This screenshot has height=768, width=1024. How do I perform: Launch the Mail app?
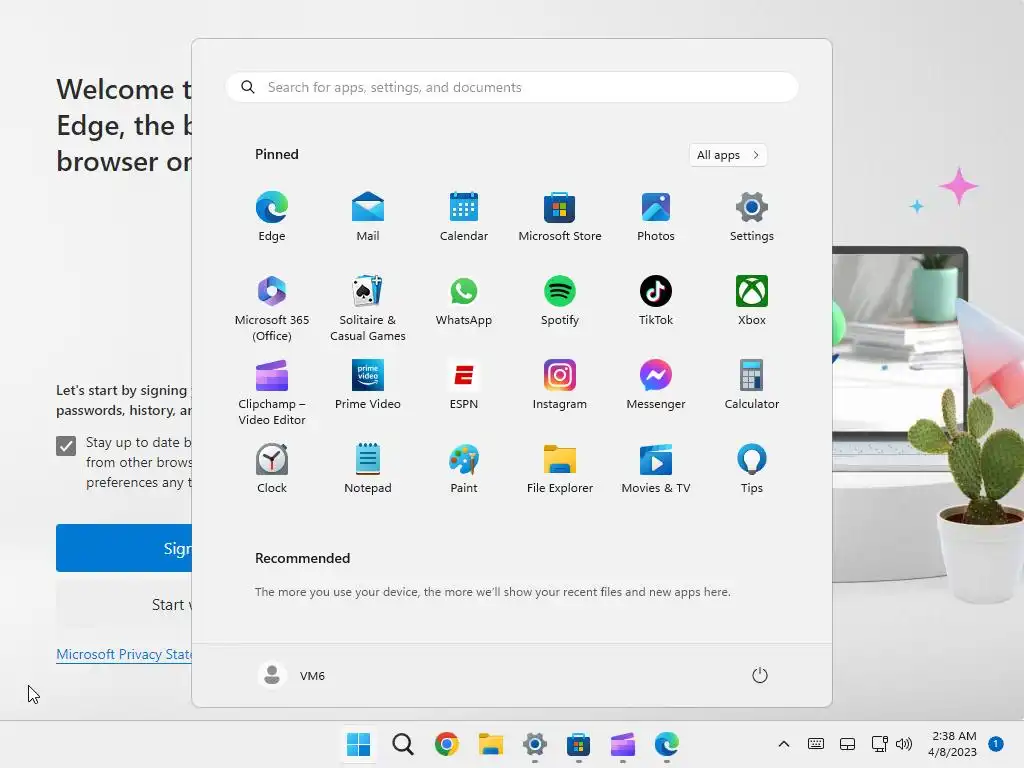pos(368,217)
